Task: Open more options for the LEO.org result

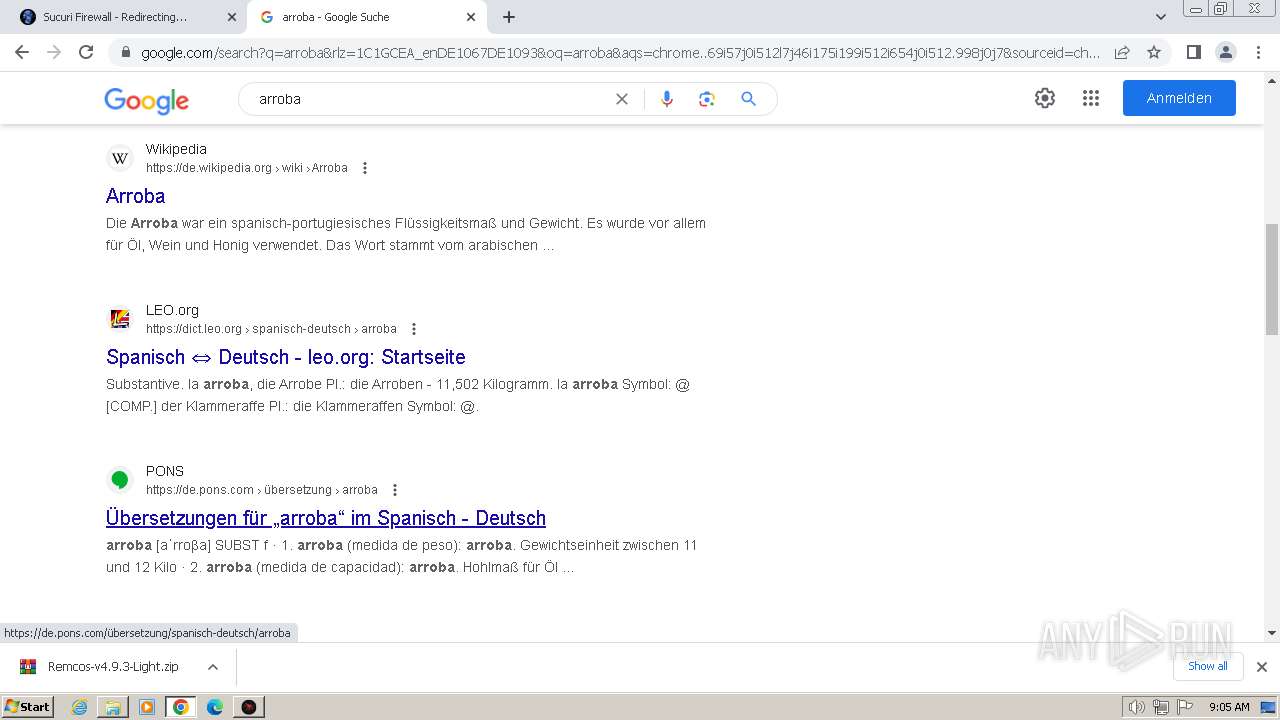Action: pyautogui.click(x=414, y=329)
